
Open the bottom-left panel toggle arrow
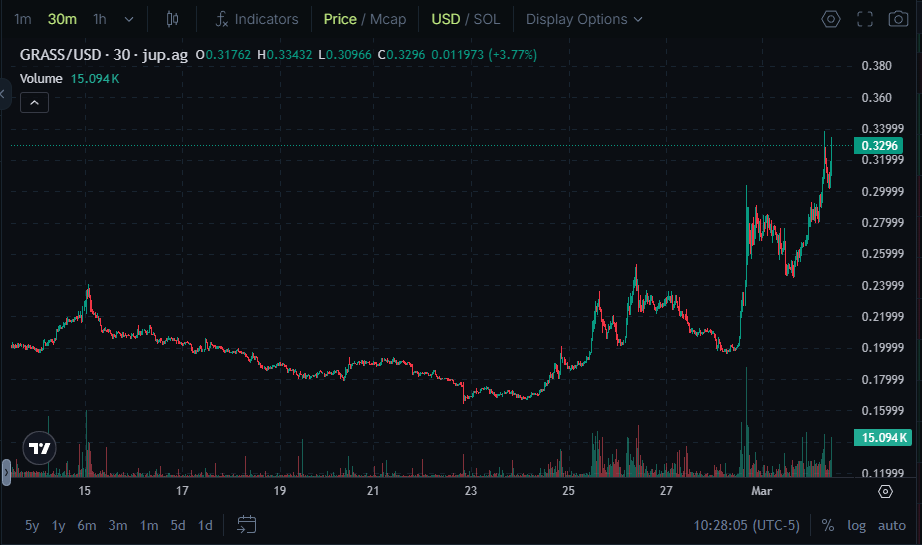[6, 472]
